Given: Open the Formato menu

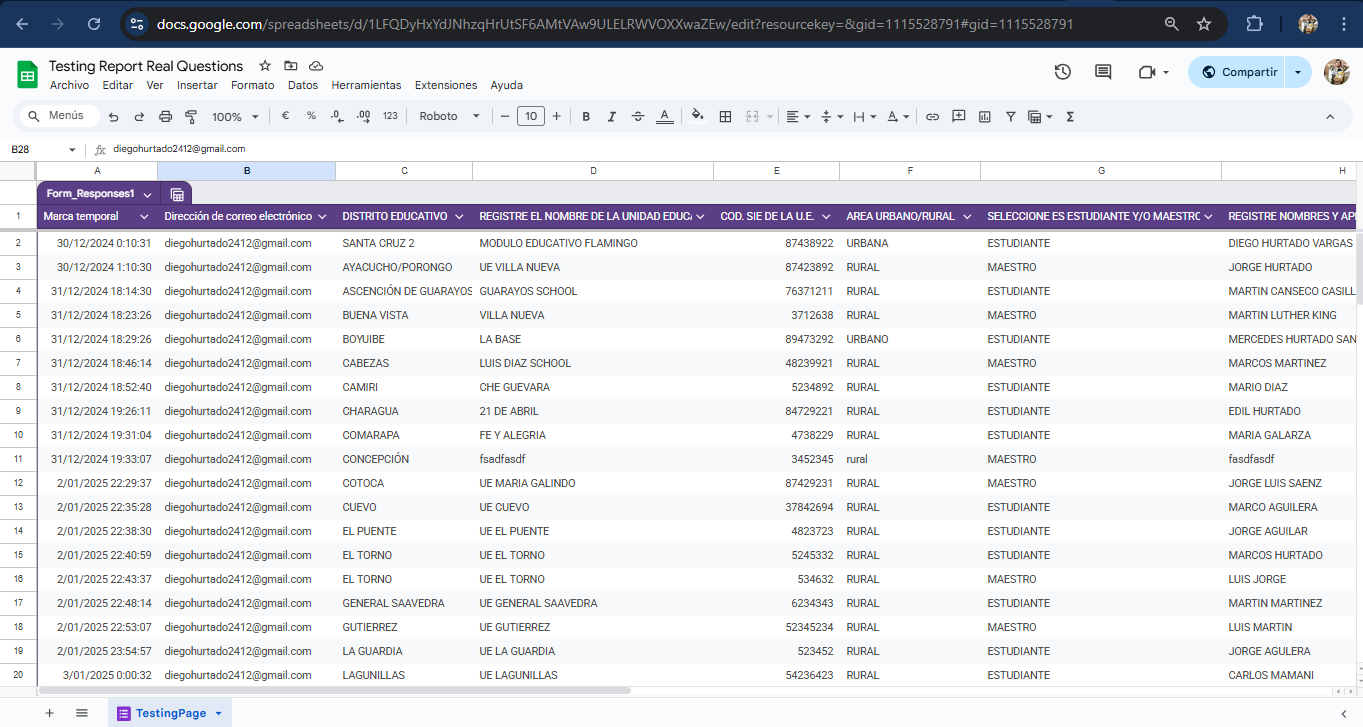Looking at the screenshot, I should 252,86.
